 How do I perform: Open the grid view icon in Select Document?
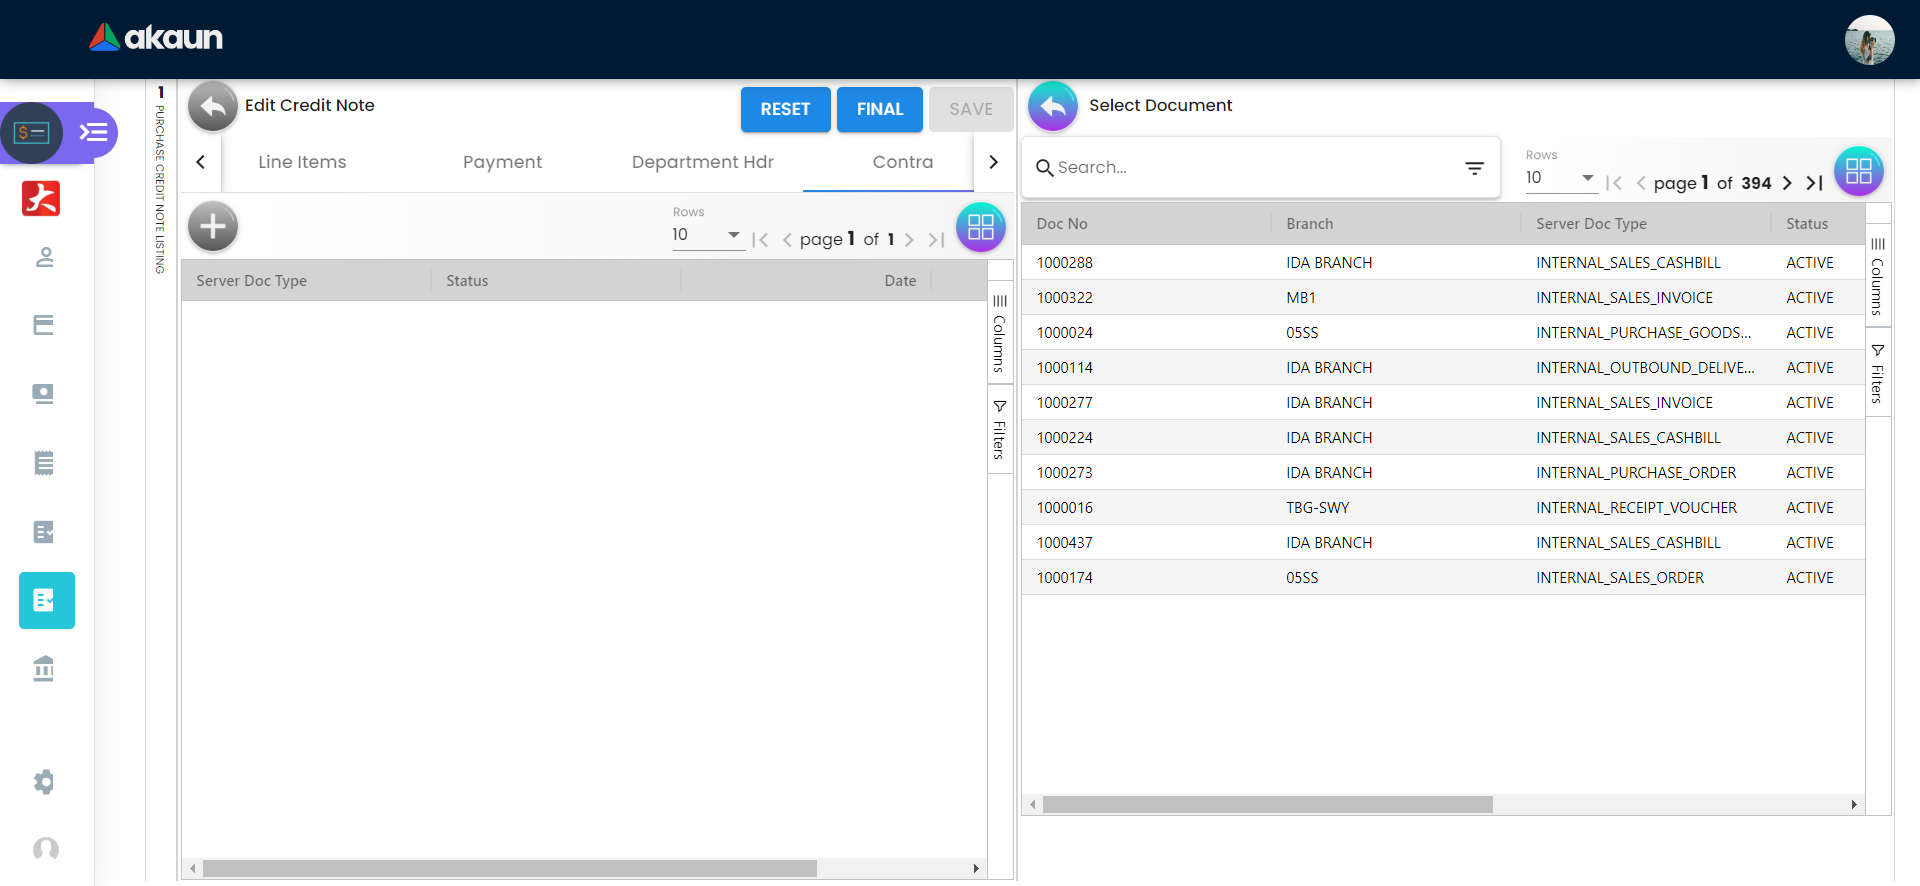tap(1858, 171)
